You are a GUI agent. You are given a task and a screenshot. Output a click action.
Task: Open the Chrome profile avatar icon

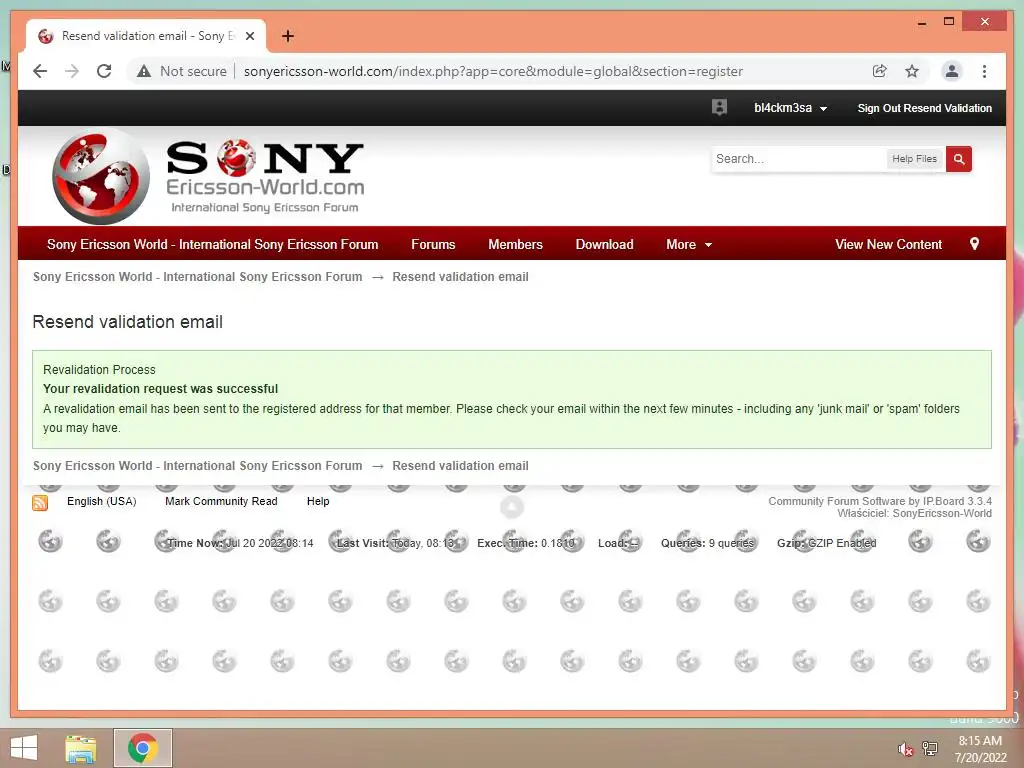pos(952,71)
